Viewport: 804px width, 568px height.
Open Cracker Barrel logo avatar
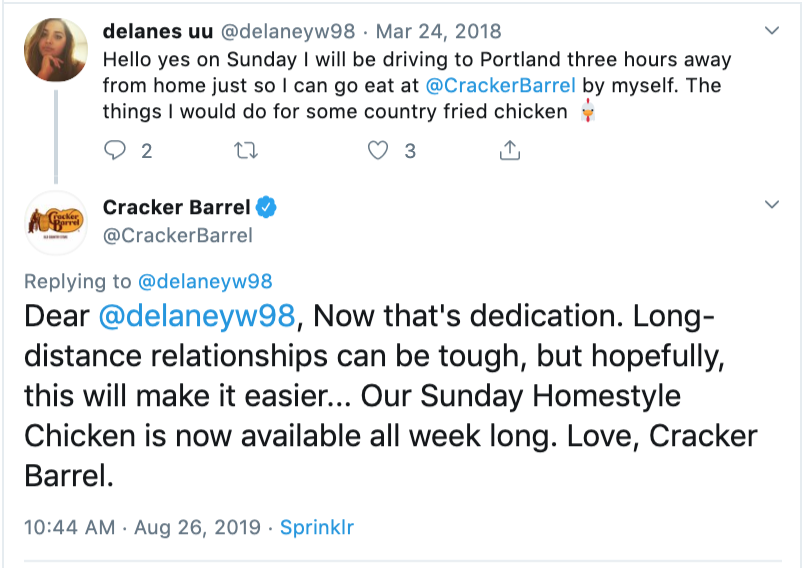[x=54, y=222]
